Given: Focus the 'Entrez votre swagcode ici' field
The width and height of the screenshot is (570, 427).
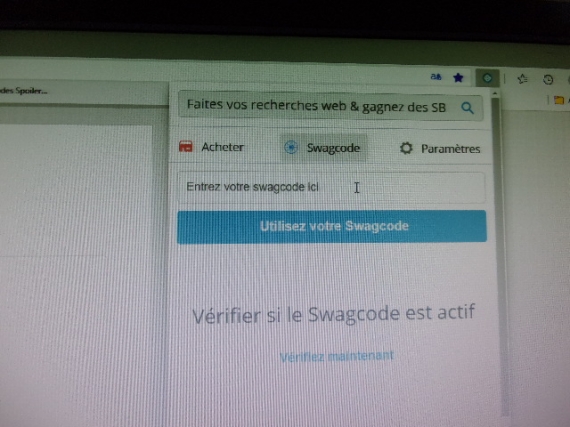Looking at the screenshot, I should click(x=331, y=188).
